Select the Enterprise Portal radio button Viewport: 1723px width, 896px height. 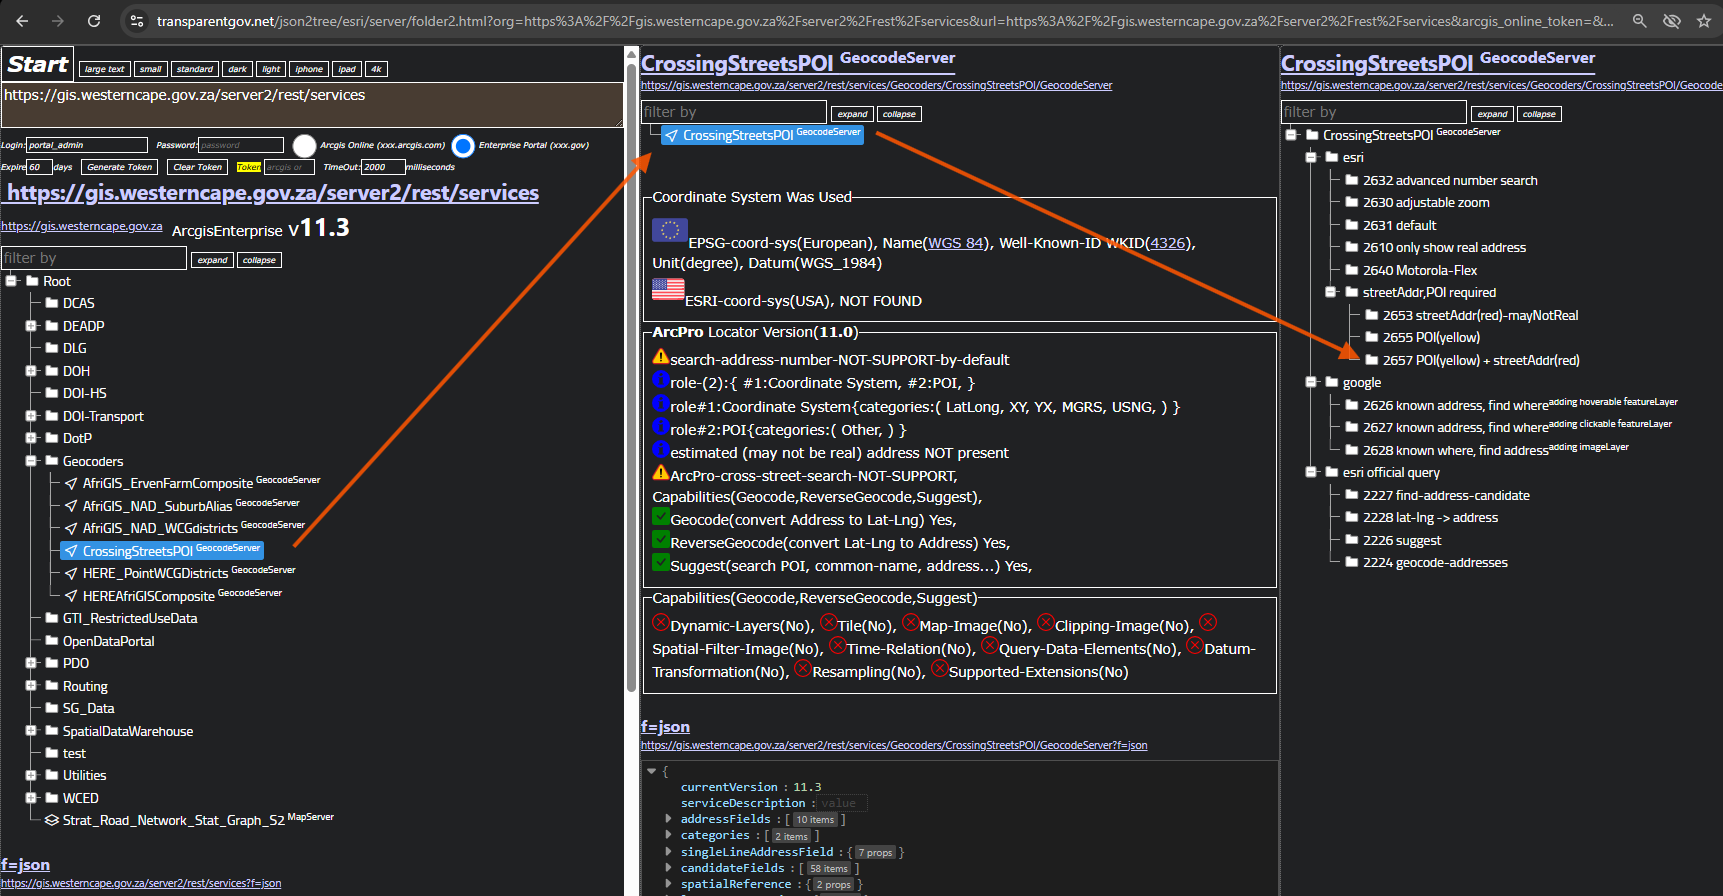[x=463, y=146]
